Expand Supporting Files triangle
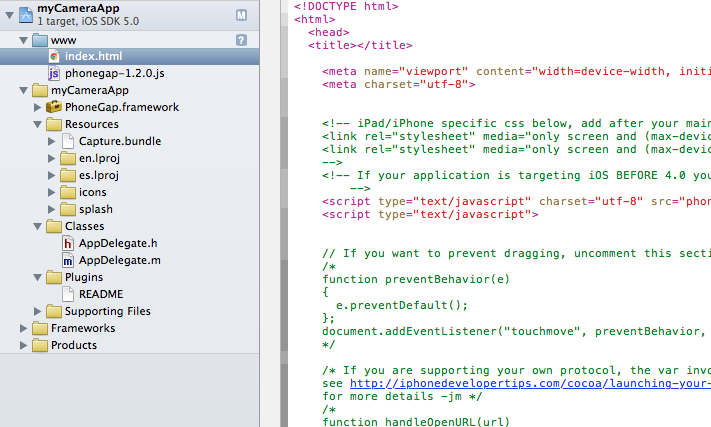The width and height of the screenshot is (711, 427). click(x=38, y=311)
